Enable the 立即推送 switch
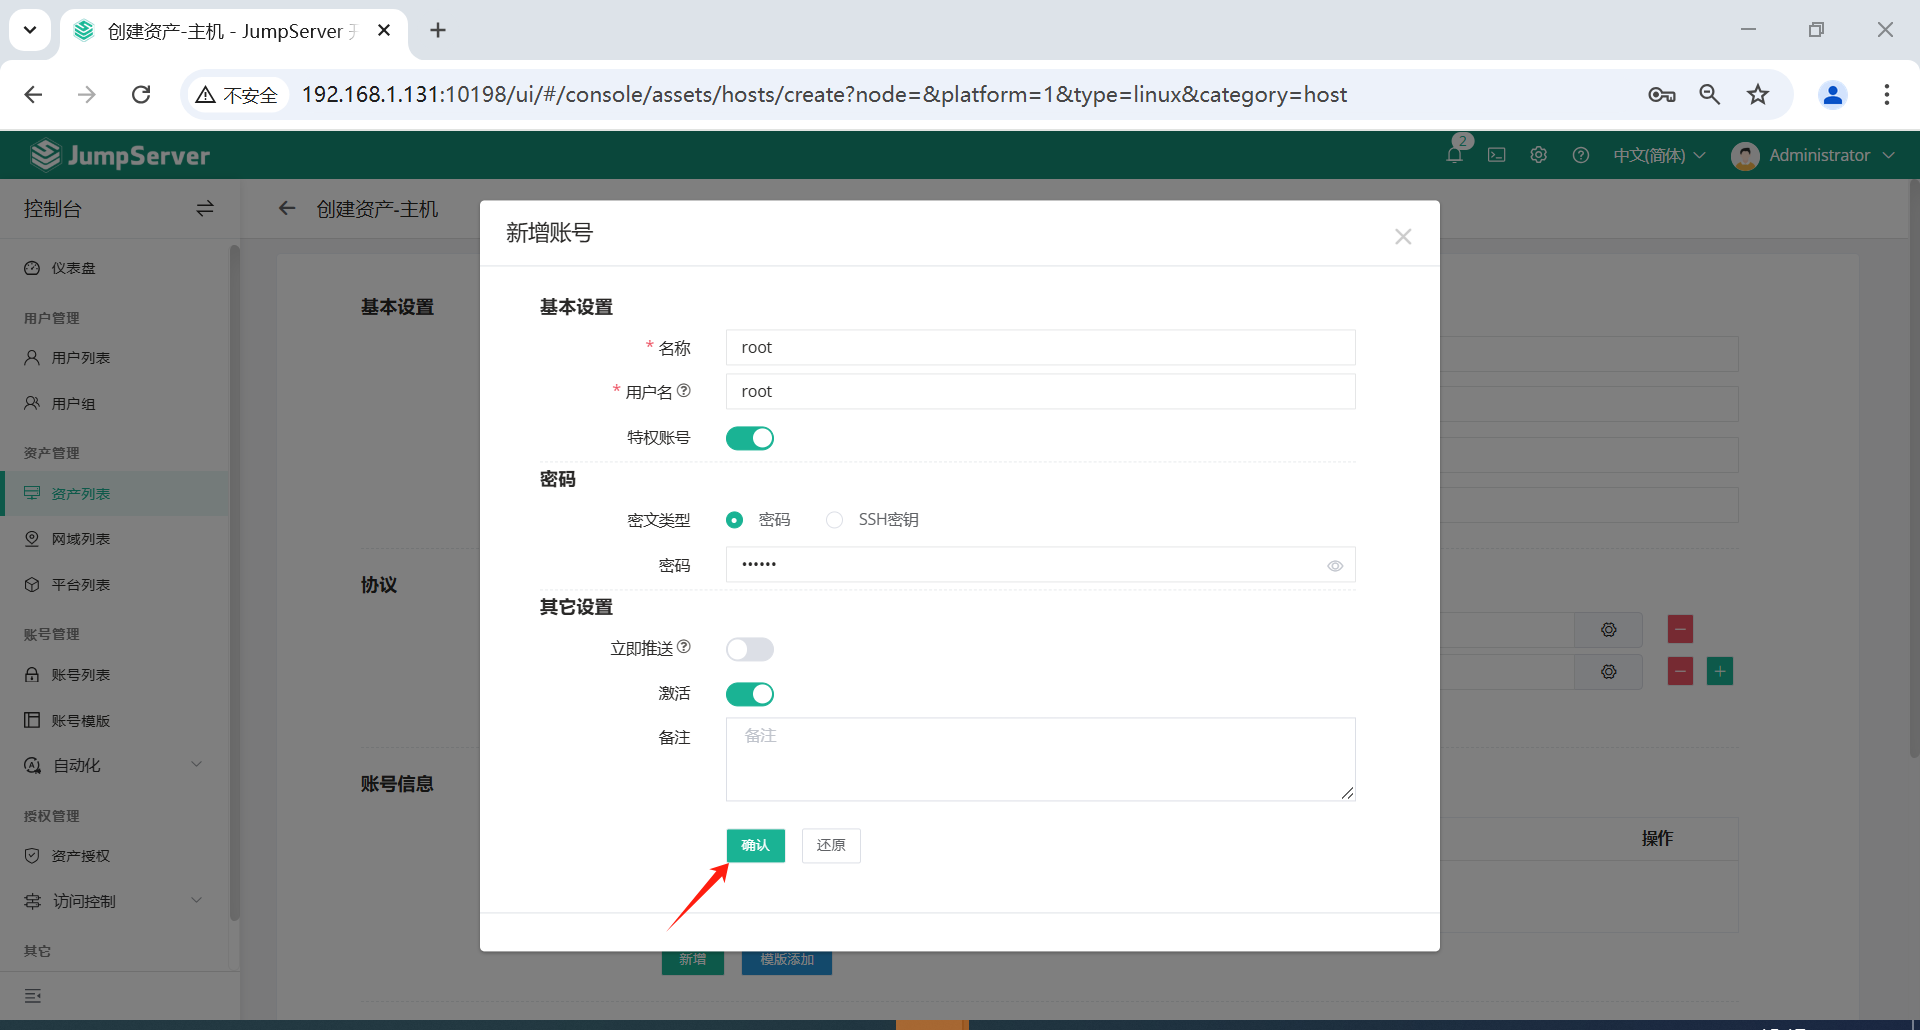This screenshot has height=1030, width=1920. point(750,650)
